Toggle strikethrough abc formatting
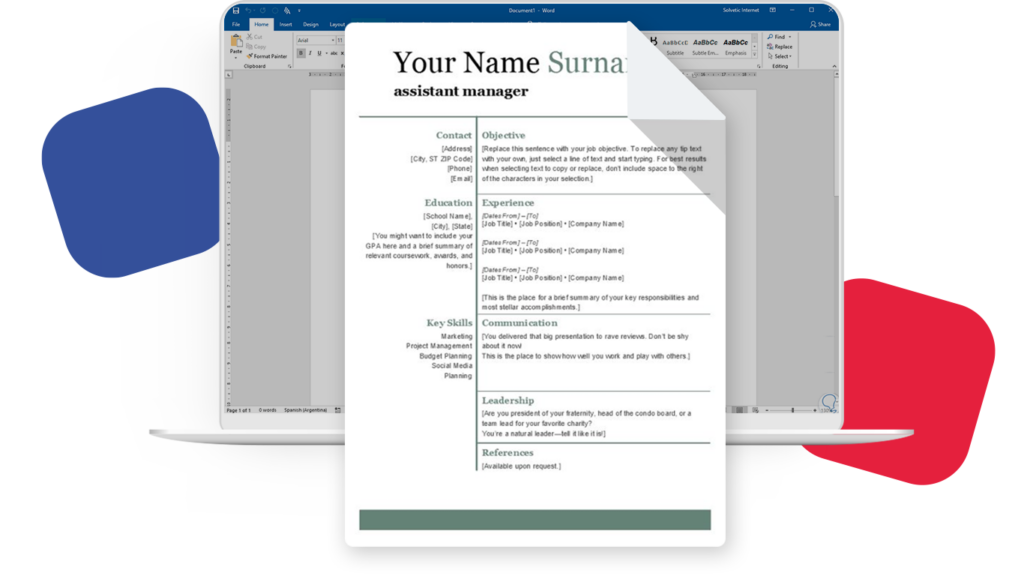 click(334, 54)
